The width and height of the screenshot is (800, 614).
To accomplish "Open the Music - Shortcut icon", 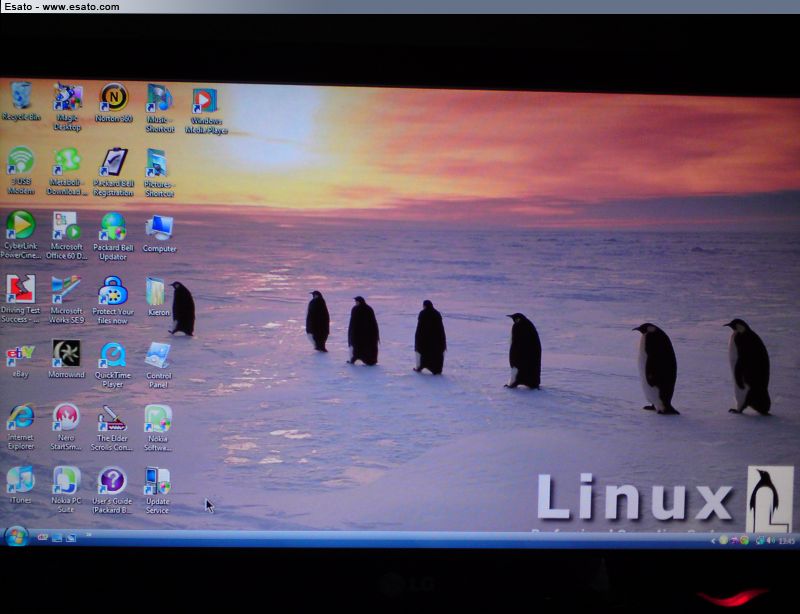I will (159, 108).
